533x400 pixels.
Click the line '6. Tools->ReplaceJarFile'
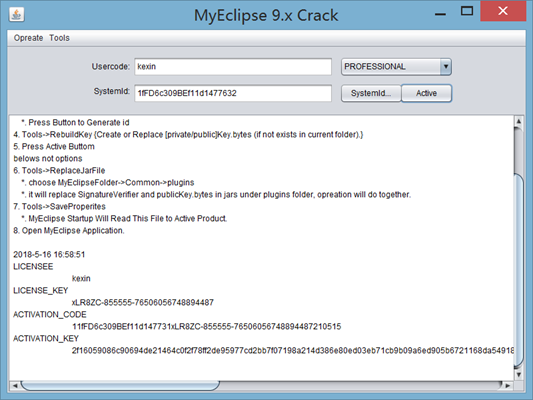pyautogui.click(x=59, y=171)
